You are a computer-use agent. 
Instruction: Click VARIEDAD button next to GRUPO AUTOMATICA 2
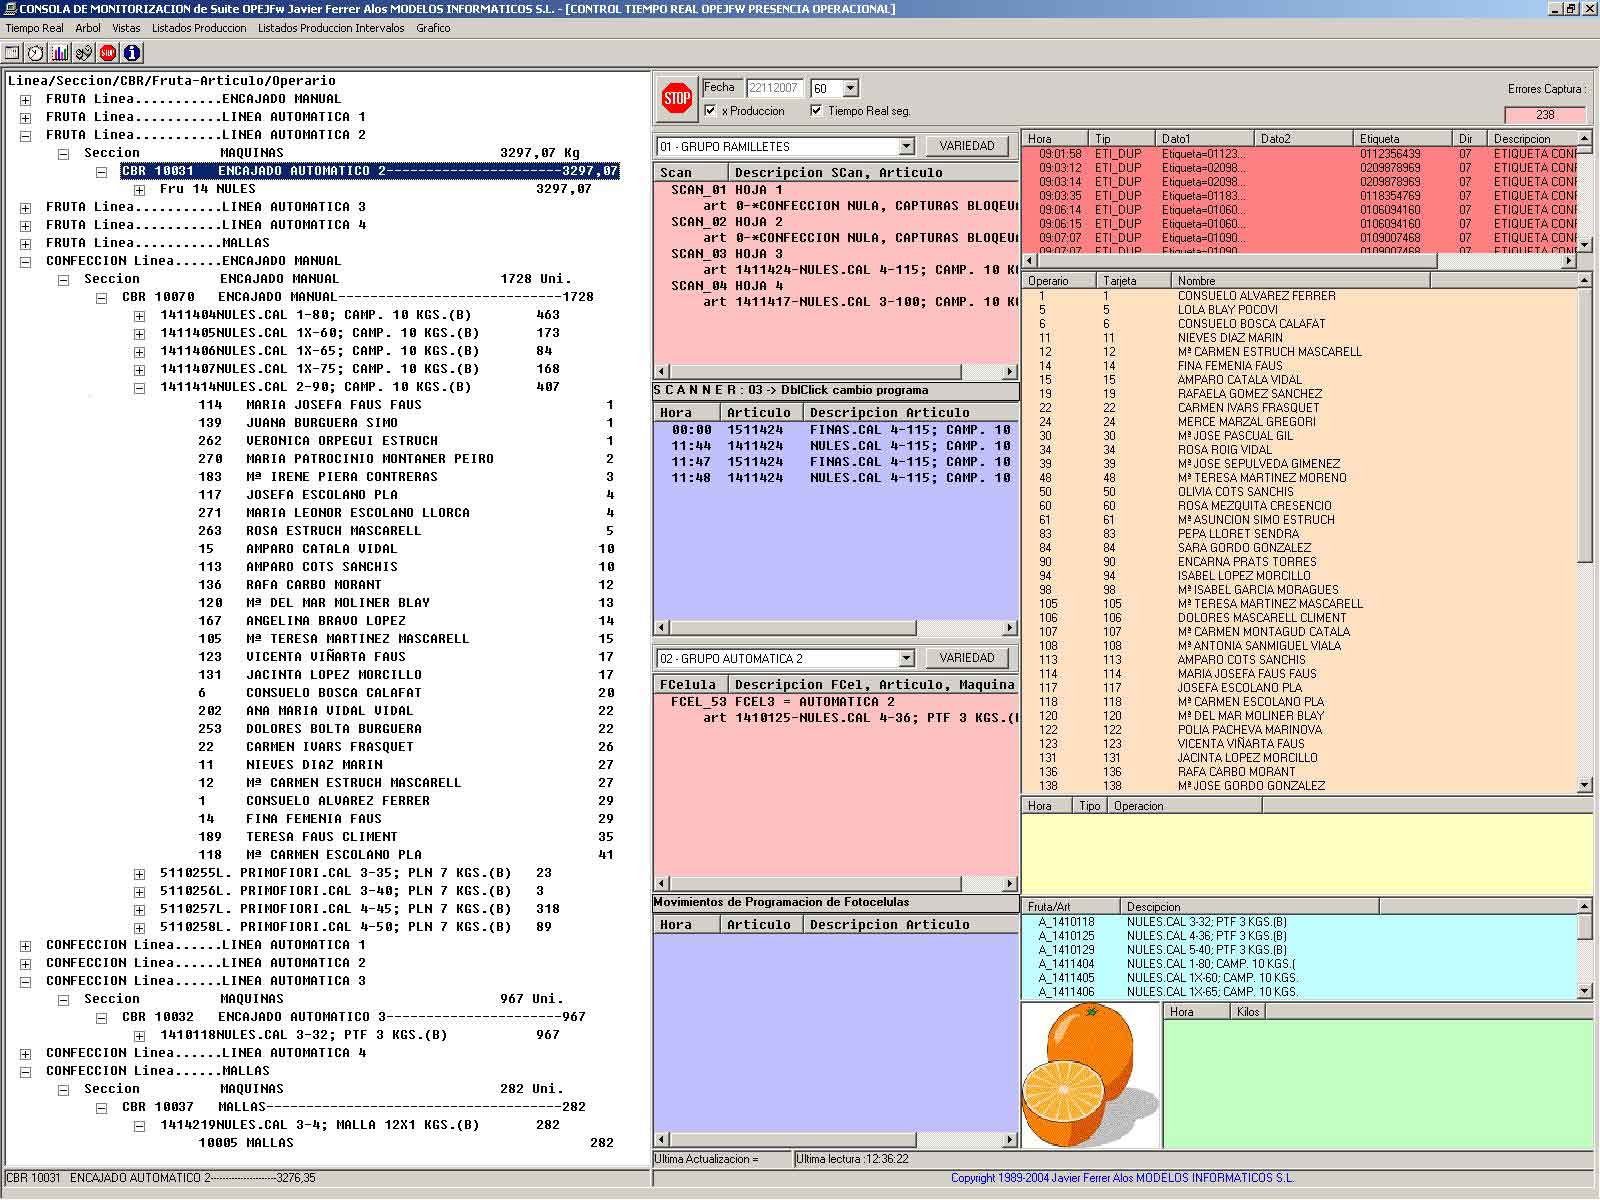click(966, 658)
